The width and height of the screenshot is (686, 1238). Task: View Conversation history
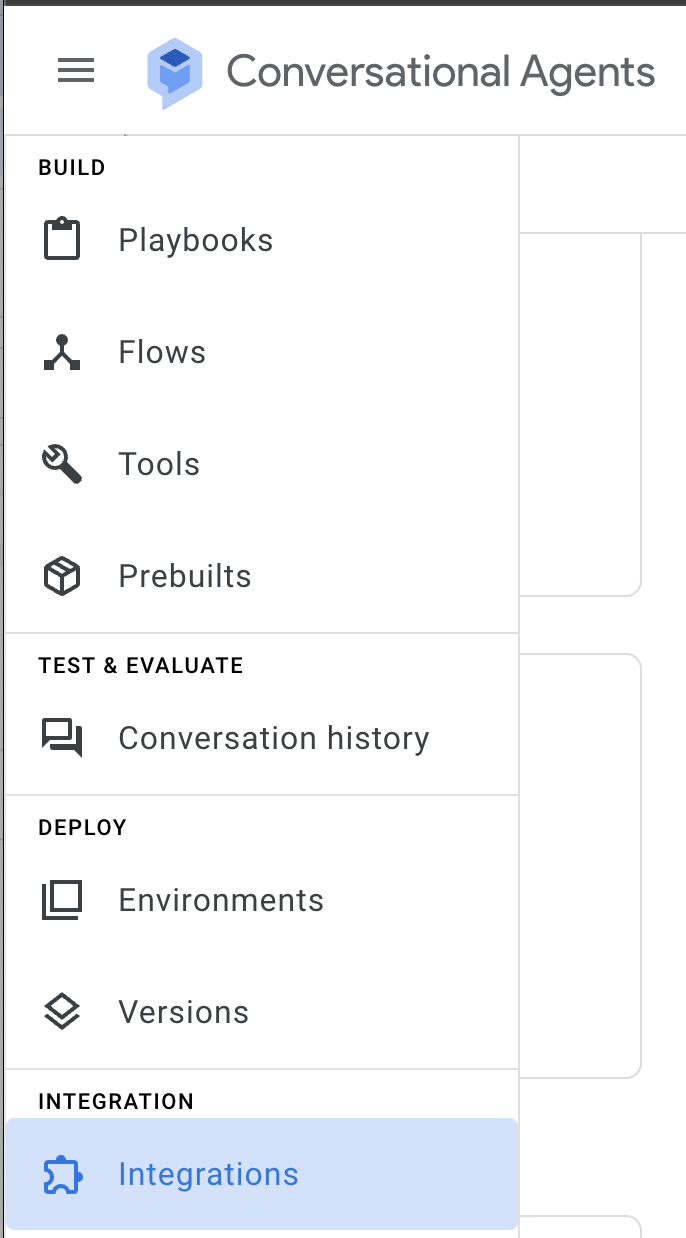point(274,738)
